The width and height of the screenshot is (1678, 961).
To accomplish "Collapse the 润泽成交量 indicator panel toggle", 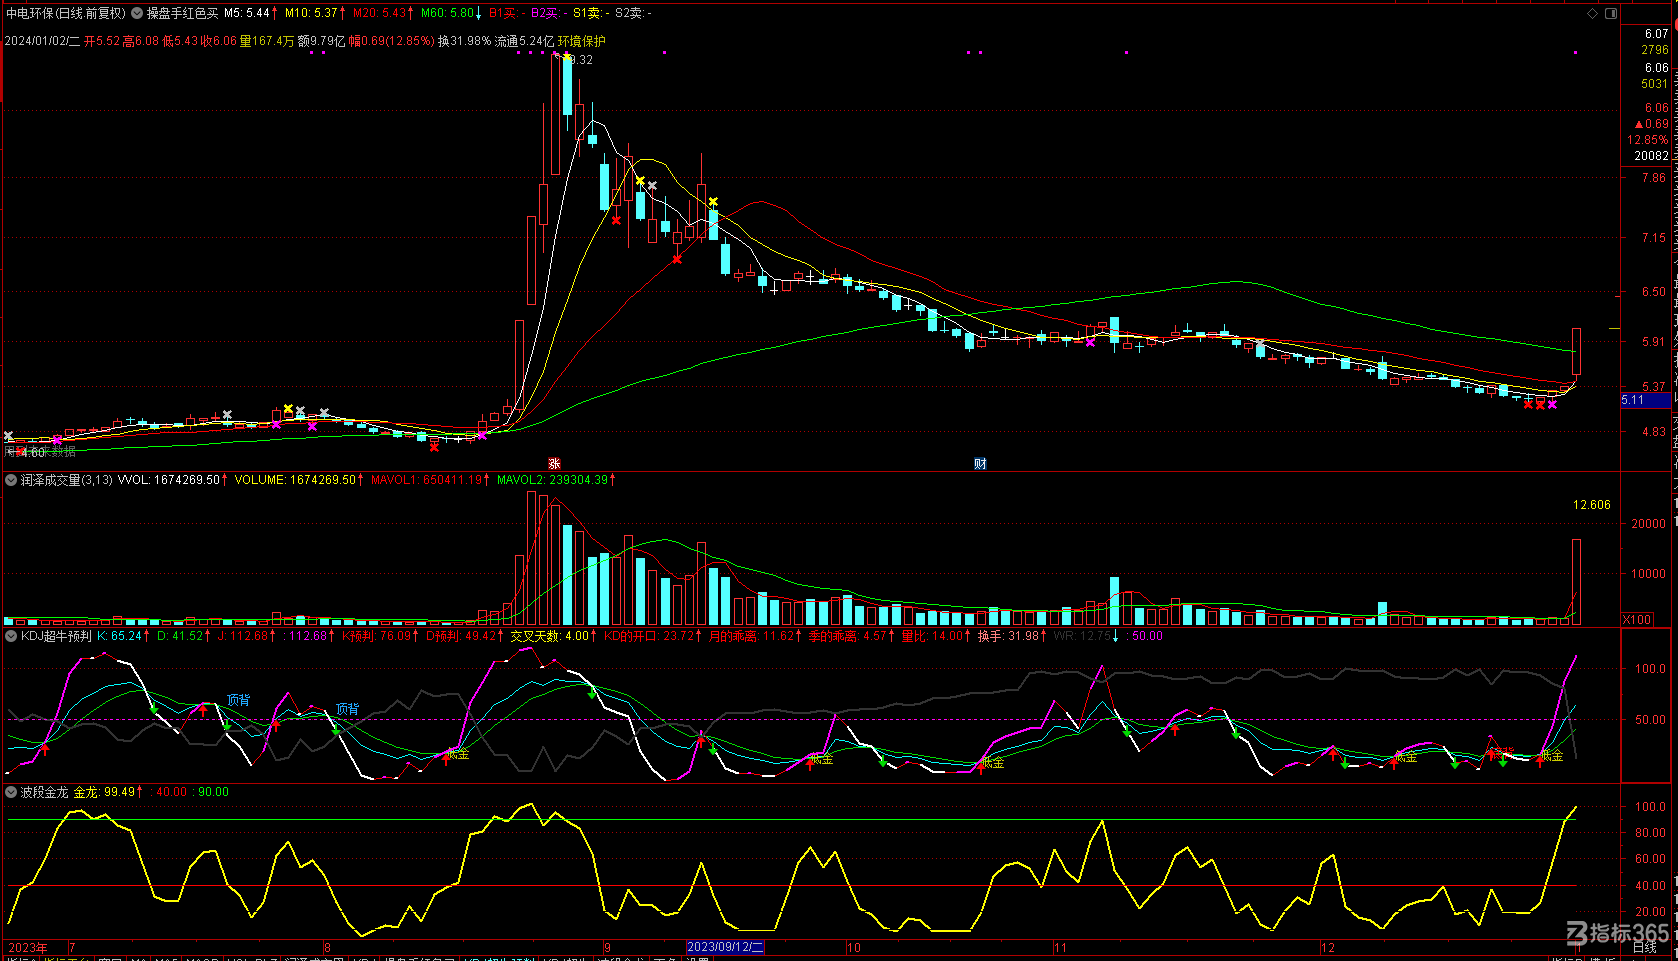I will click(x=11, y=480).
